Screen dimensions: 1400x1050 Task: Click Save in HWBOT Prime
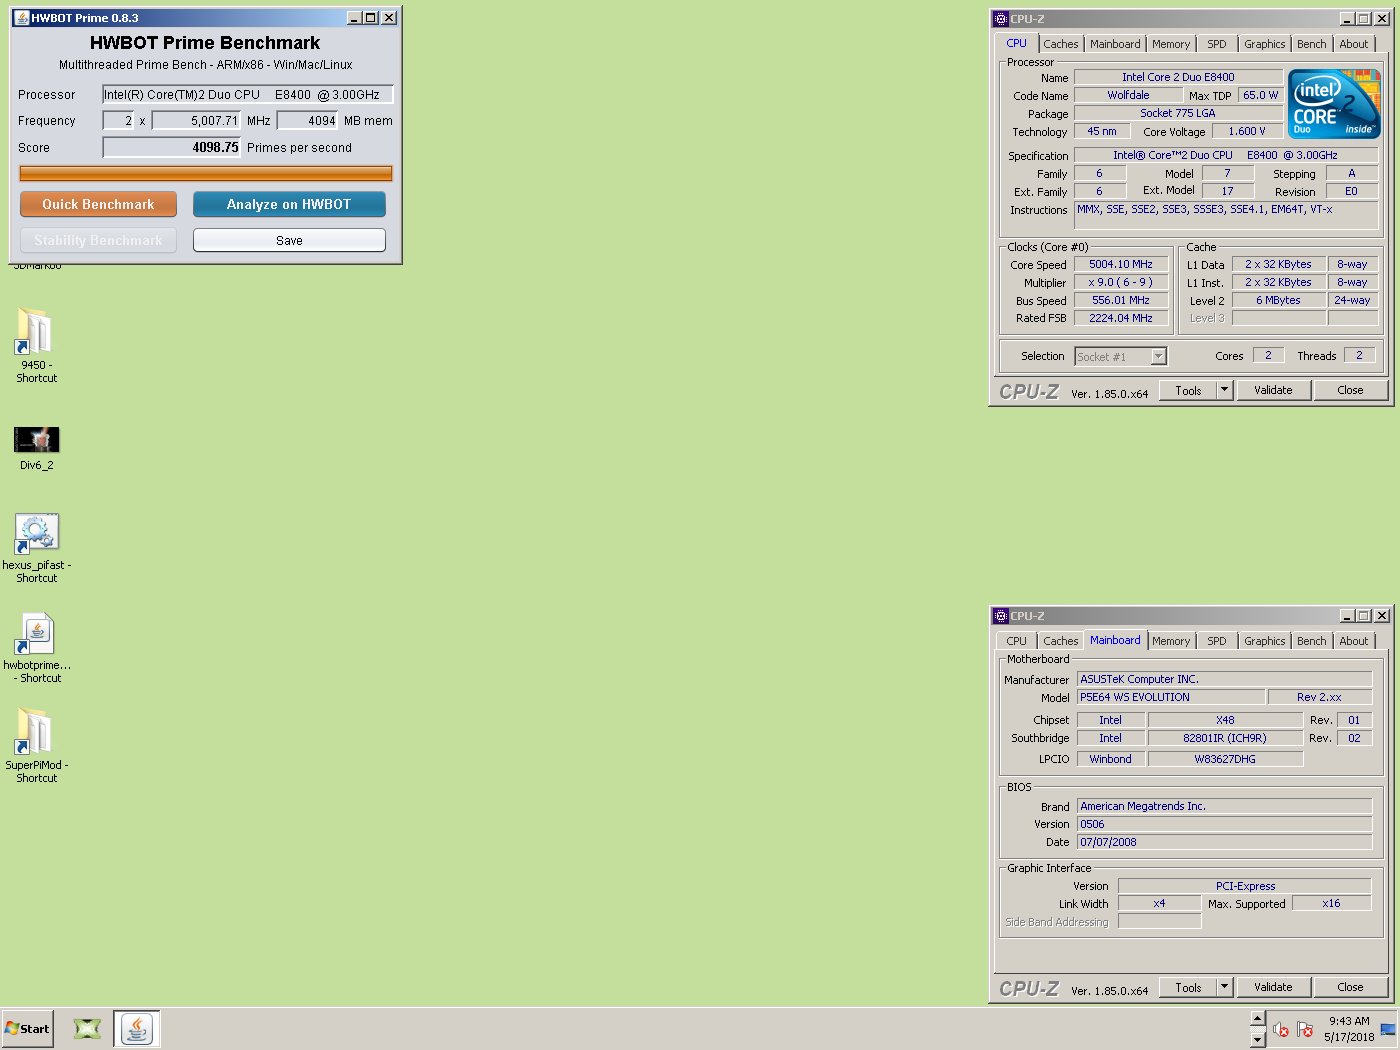[x=289, y=240]
